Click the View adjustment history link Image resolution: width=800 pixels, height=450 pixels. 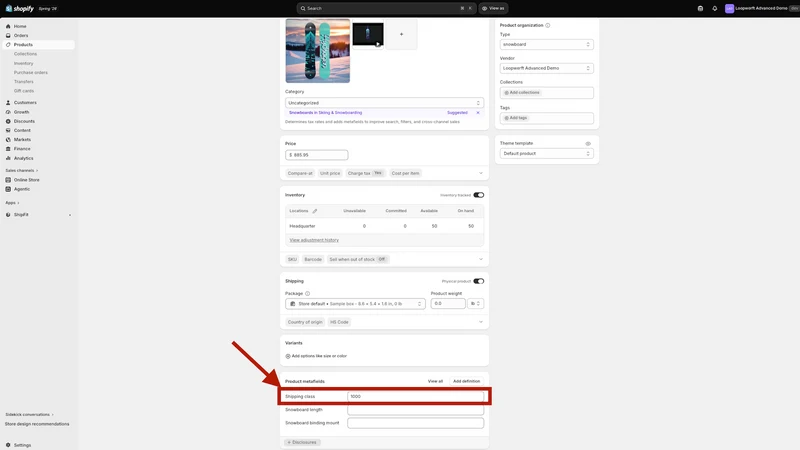314,240
